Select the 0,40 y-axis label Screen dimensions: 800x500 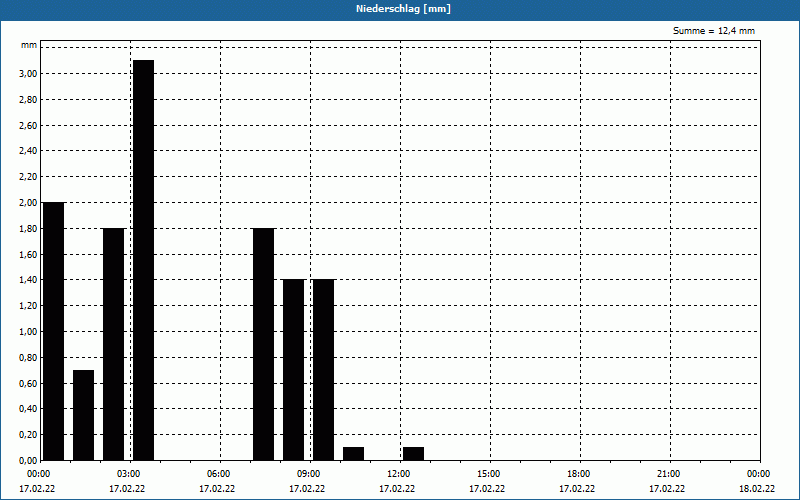28,409
